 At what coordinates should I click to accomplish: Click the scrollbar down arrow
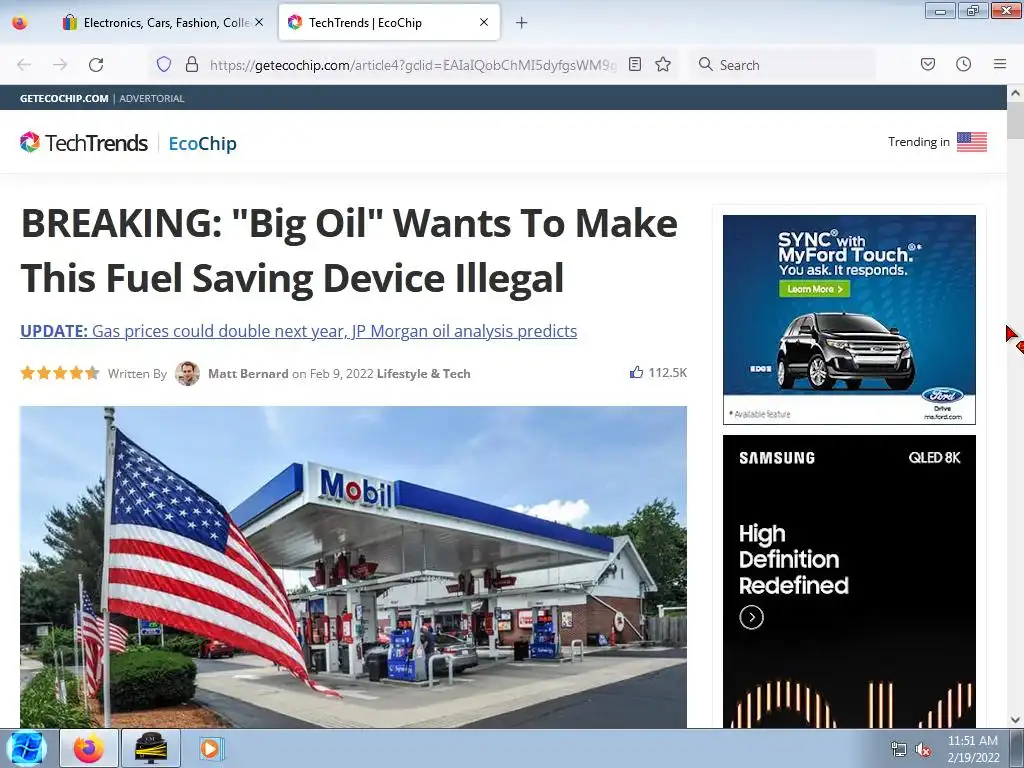pos(1015,720)
